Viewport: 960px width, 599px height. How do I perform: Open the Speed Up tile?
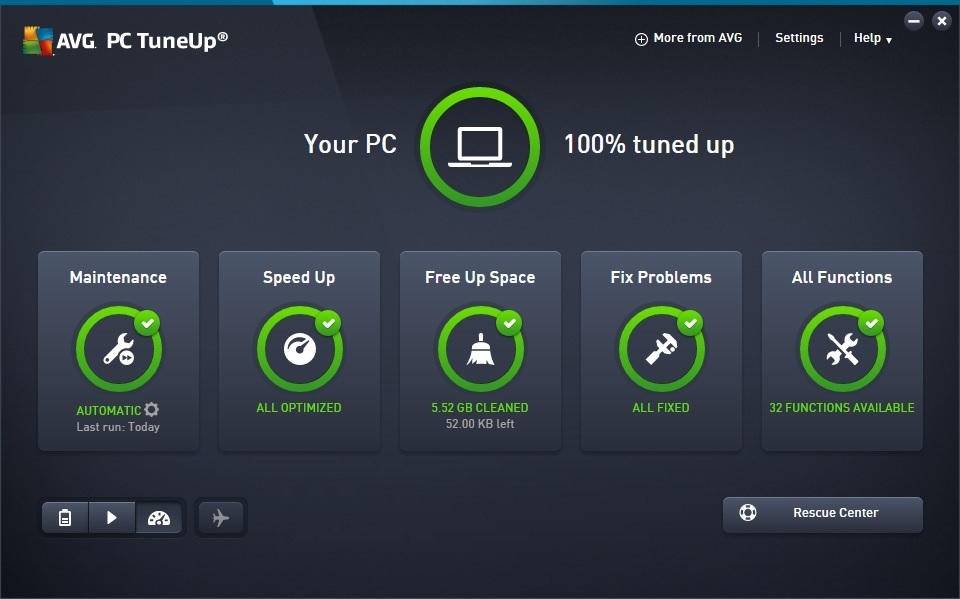[299, 351]
